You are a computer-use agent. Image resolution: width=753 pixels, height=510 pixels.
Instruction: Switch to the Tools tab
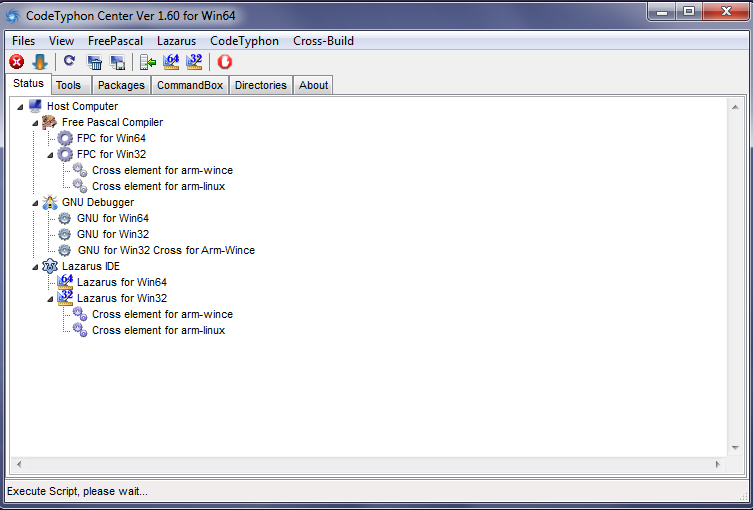[x=72, y=85]
